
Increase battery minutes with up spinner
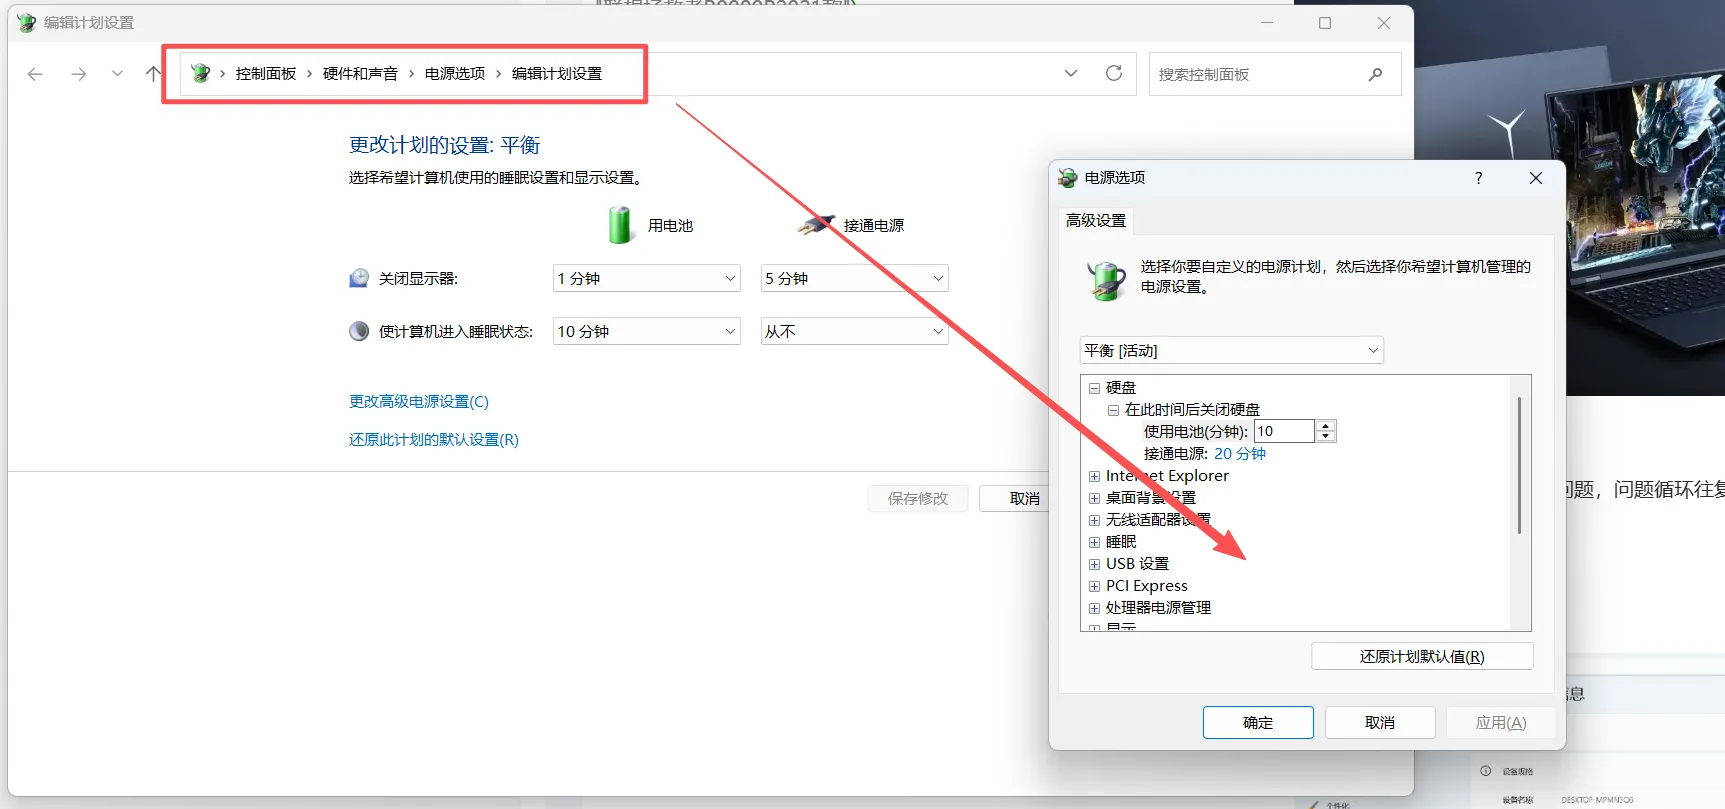coord(1326,426)
